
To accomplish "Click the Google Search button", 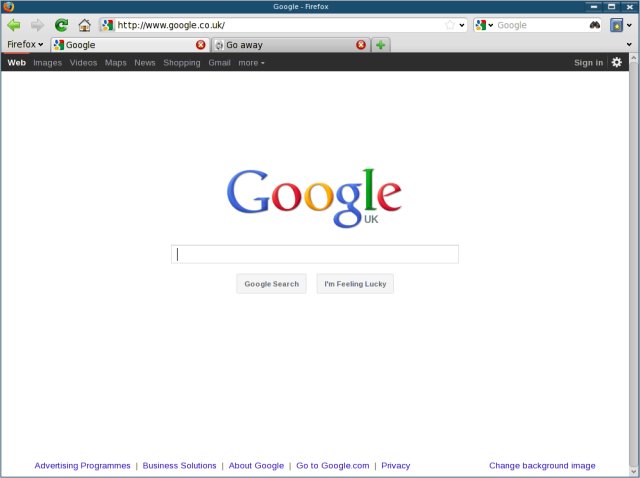I will click(x=271, y=284).
